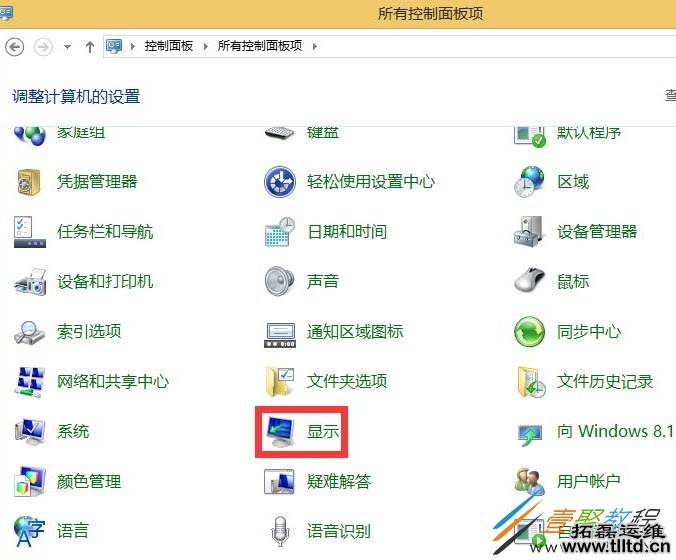This screenshot has width=676, height=560.
Task: Go up one level with the Up arrow
Action: pyautogui.click(x=90, y=47)
